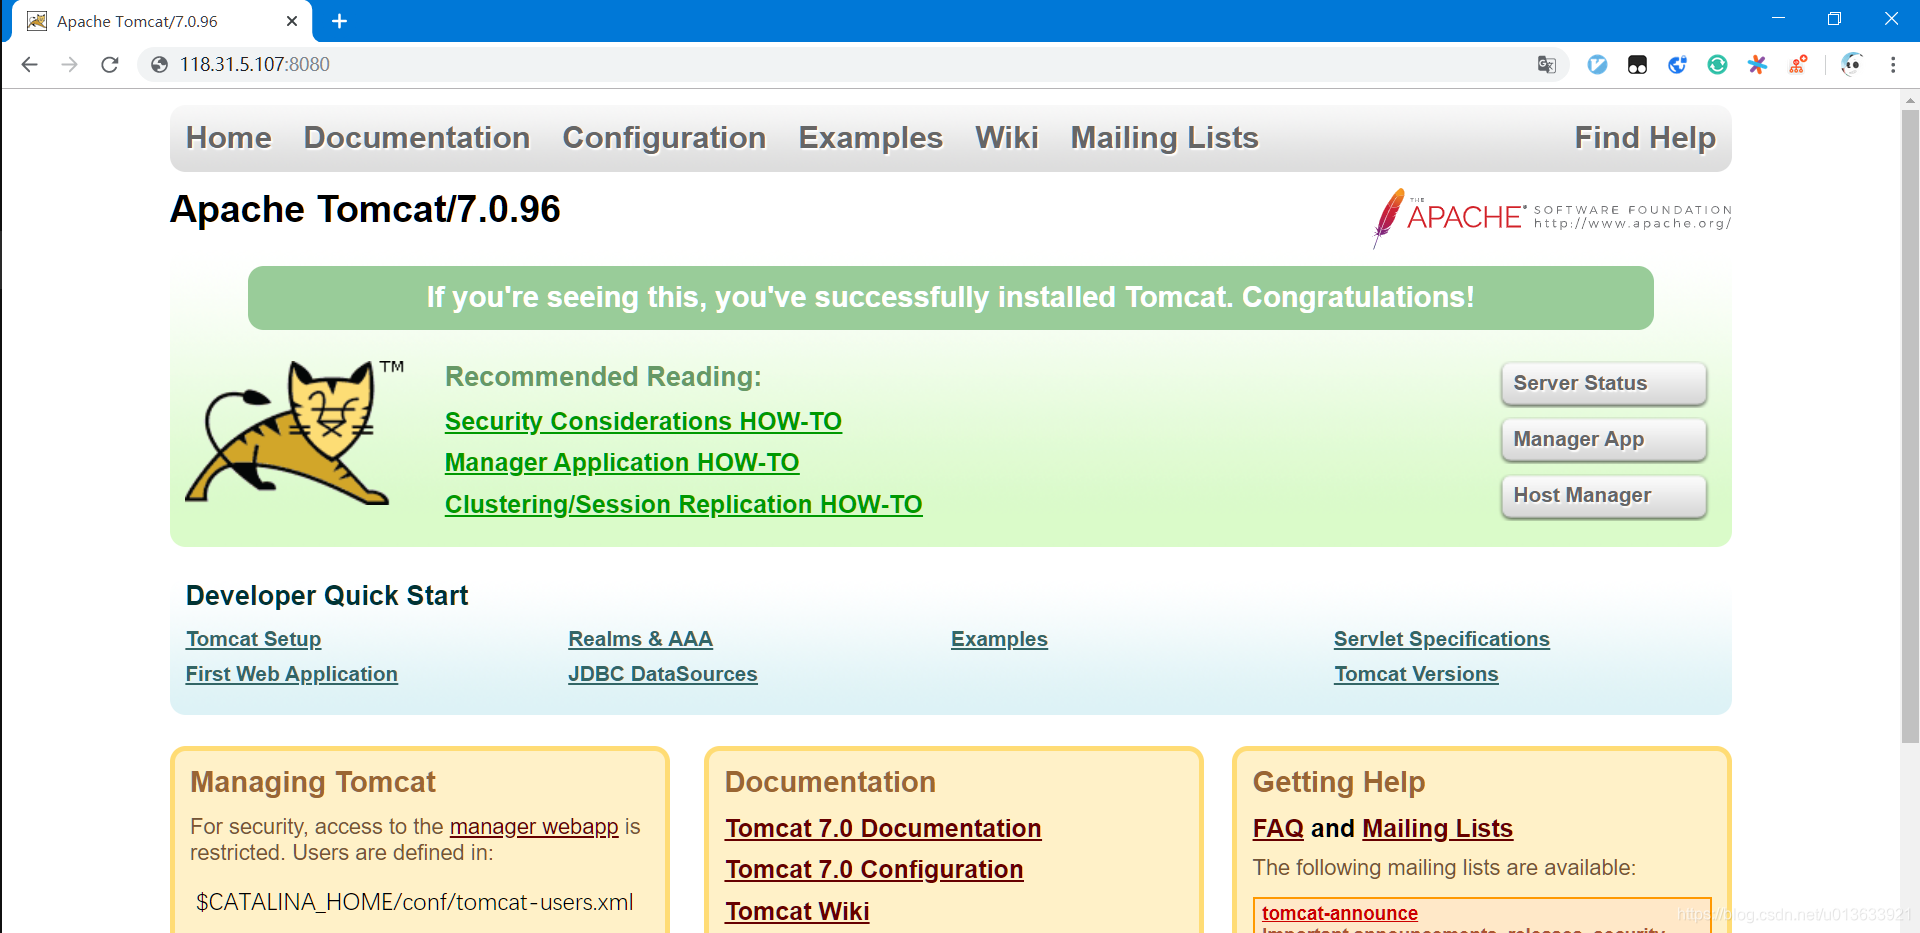The width and height of the screenshot is (1920, 933).
Task: Close the Apache Tomcat/7.0.96 tab
Action: pyautogui.click(x=292, y=21)
